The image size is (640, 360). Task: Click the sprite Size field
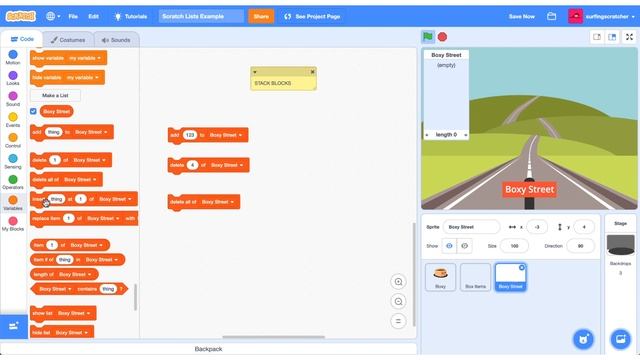(514, 246)
